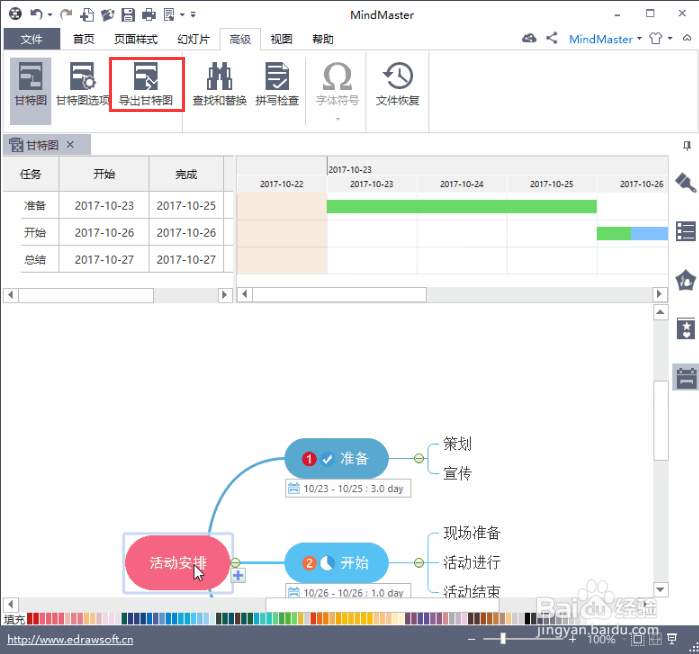
Task: Pick the black fill color swatch
Action: click(528, 618)
